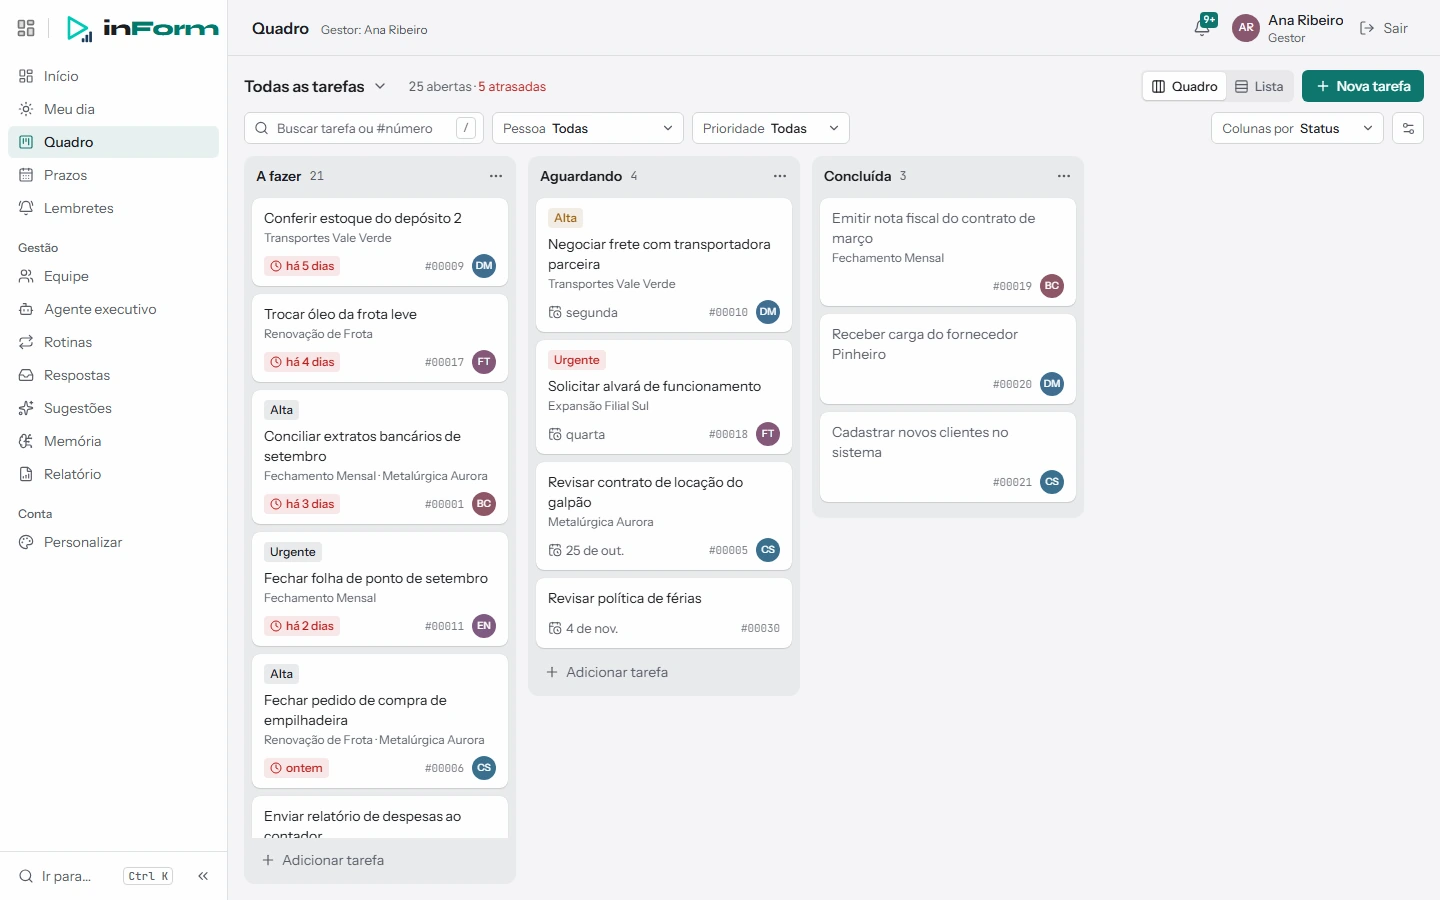
Task: Click Sair to log out
Action: [x=1384, y=28]
